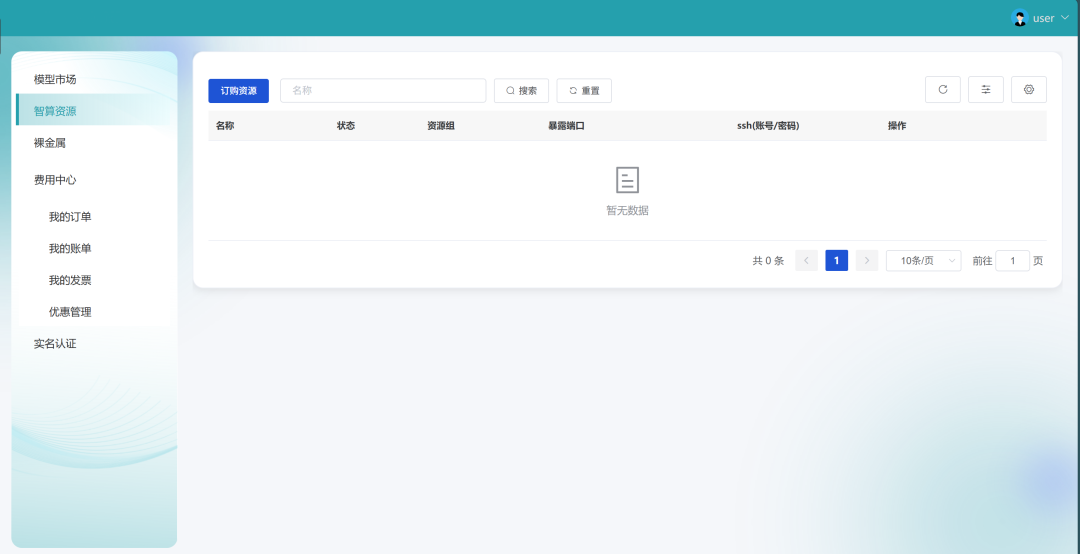The image size is (1080, 554).
Task: Click the 暴露端口 column header
Action: [x=566, y=126]
